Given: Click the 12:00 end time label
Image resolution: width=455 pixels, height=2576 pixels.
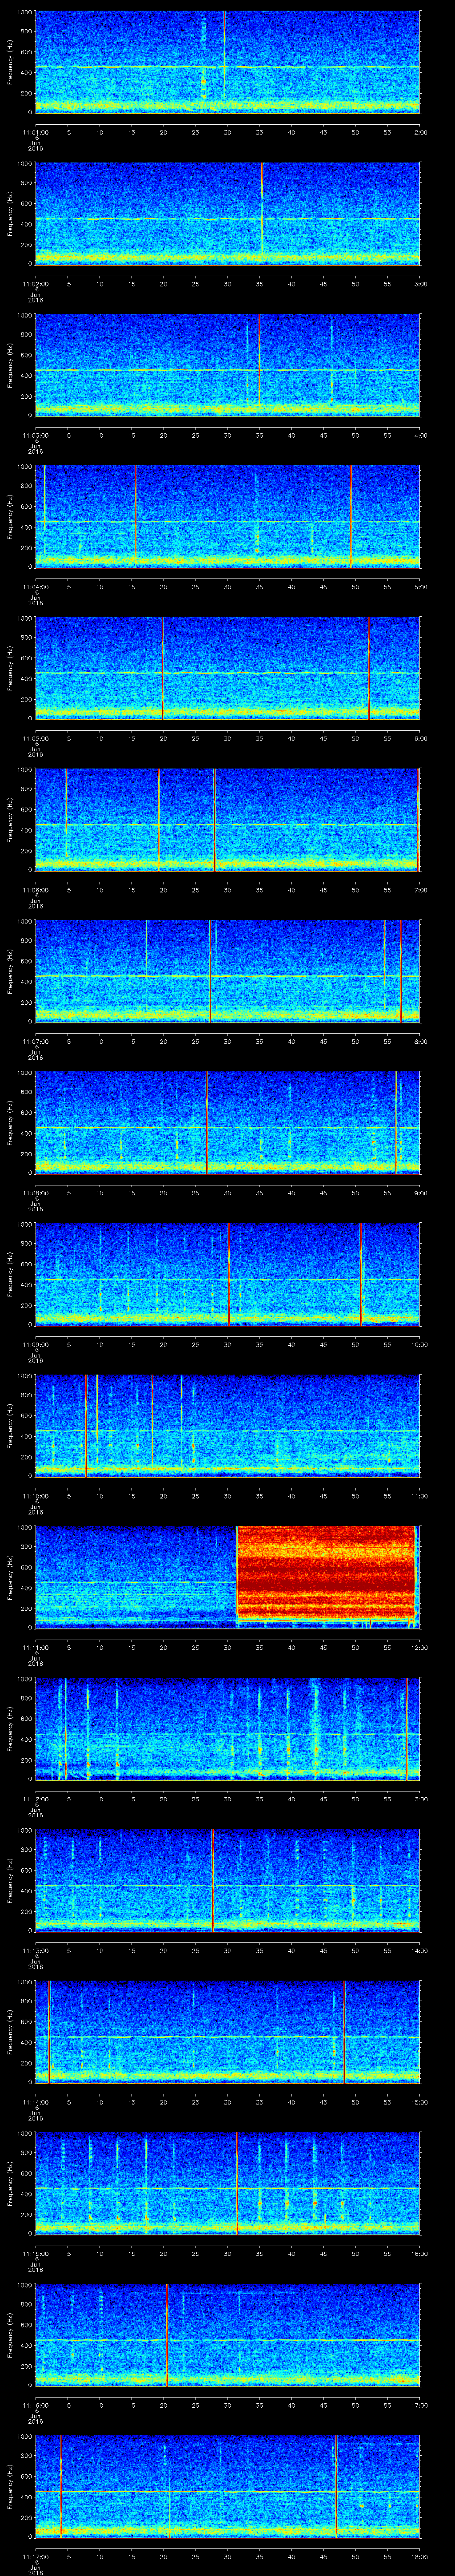Looking at the screenshot, I should [x=419, y=1647].
